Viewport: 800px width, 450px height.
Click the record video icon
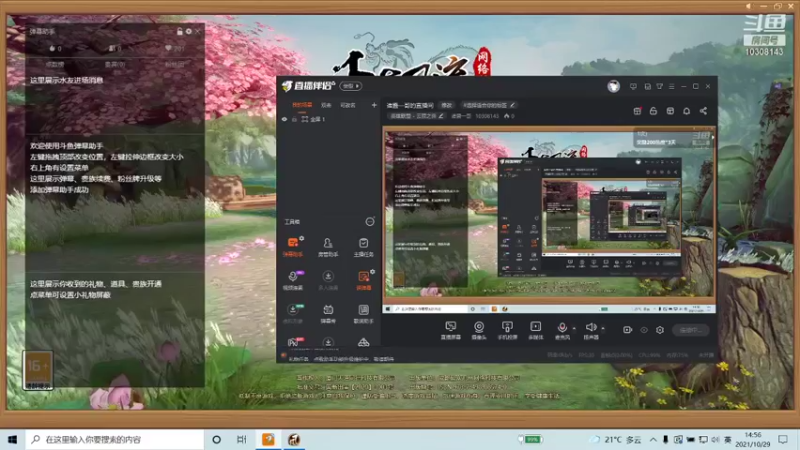628,330
